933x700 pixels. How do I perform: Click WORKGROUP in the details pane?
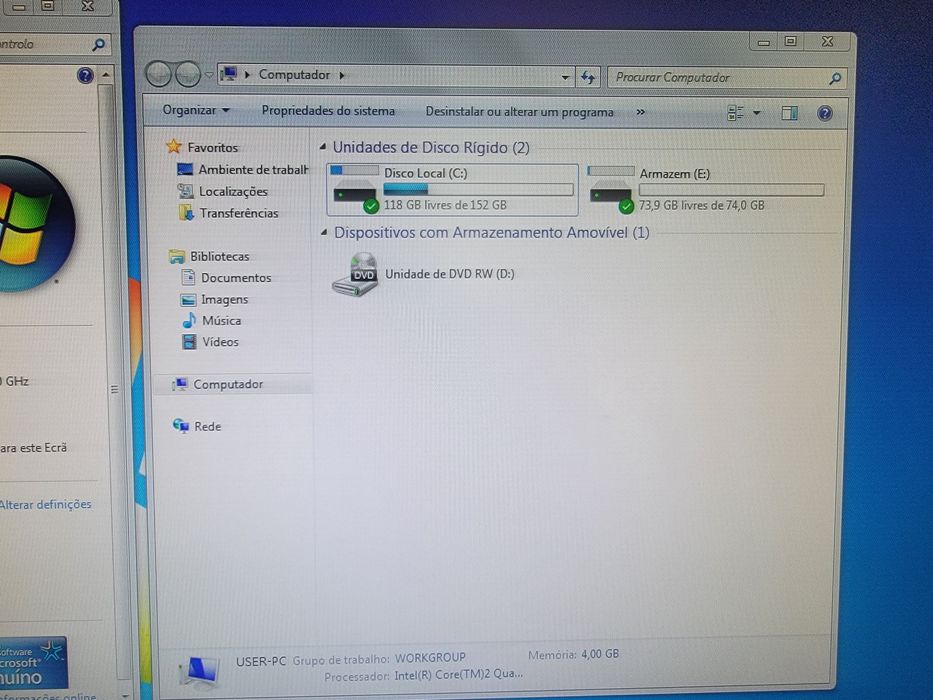[430, 657]
